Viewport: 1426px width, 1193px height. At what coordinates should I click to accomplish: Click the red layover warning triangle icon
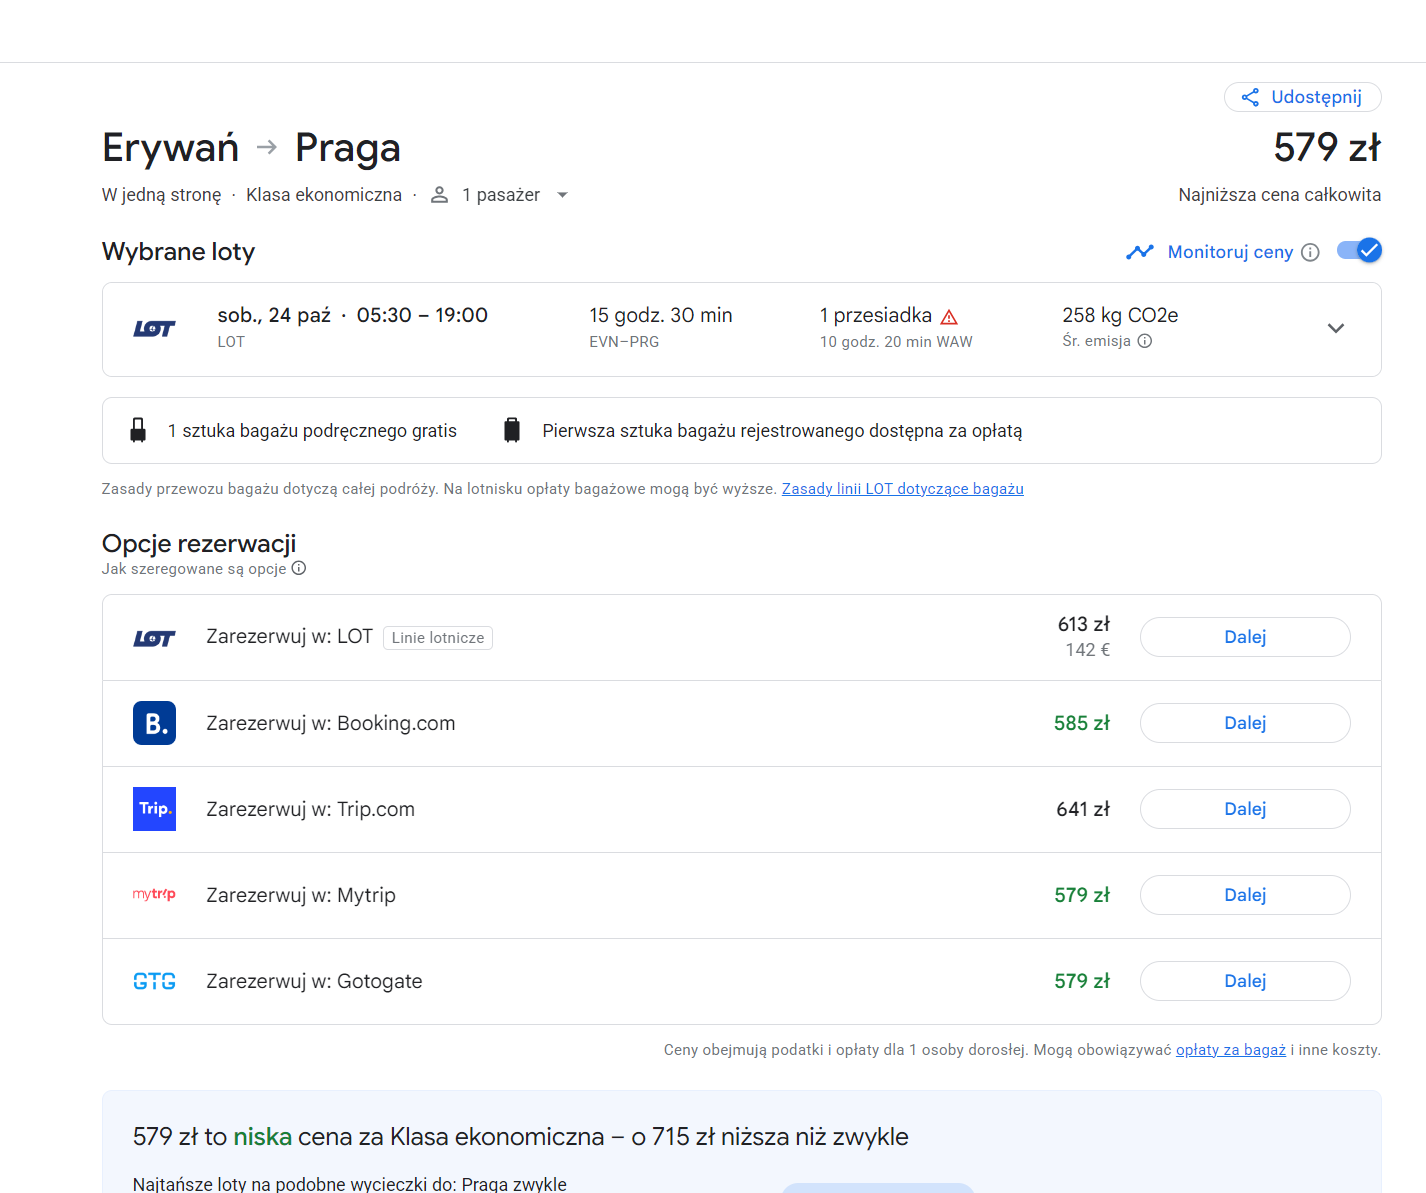click(x=949, y=317)
